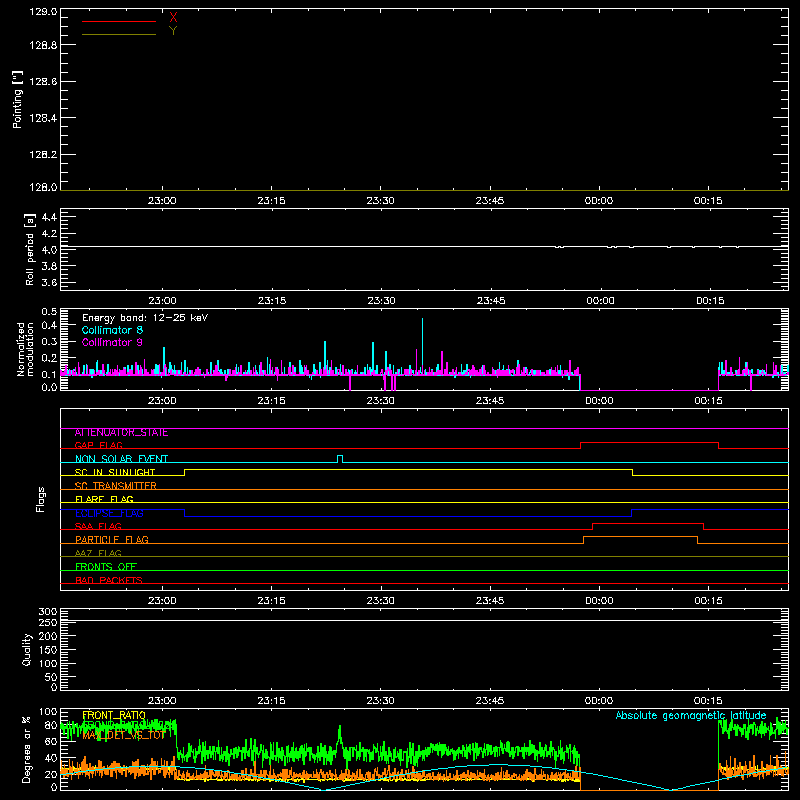Click the 60 tick on Degrees axis

[52, 741]
